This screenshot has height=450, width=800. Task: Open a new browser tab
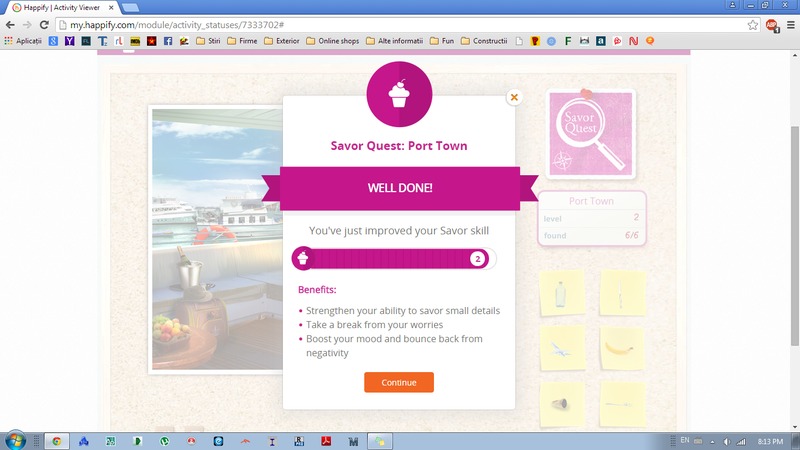tap(130, 8)
